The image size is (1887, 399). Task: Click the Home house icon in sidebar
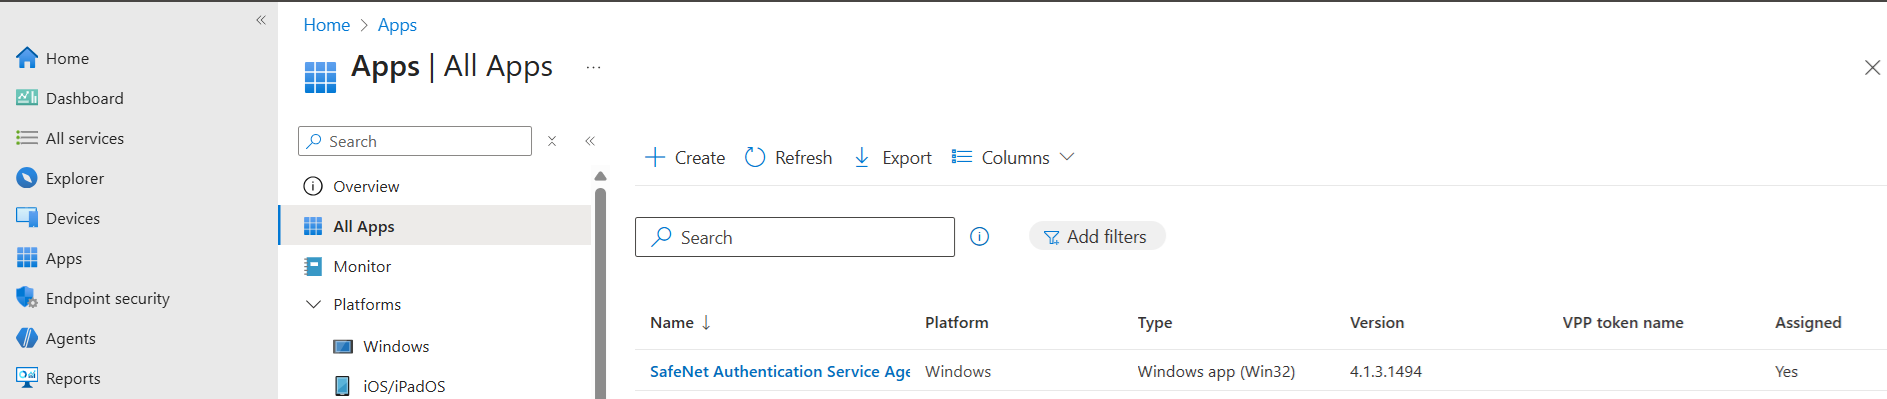(x=27, y=58)
